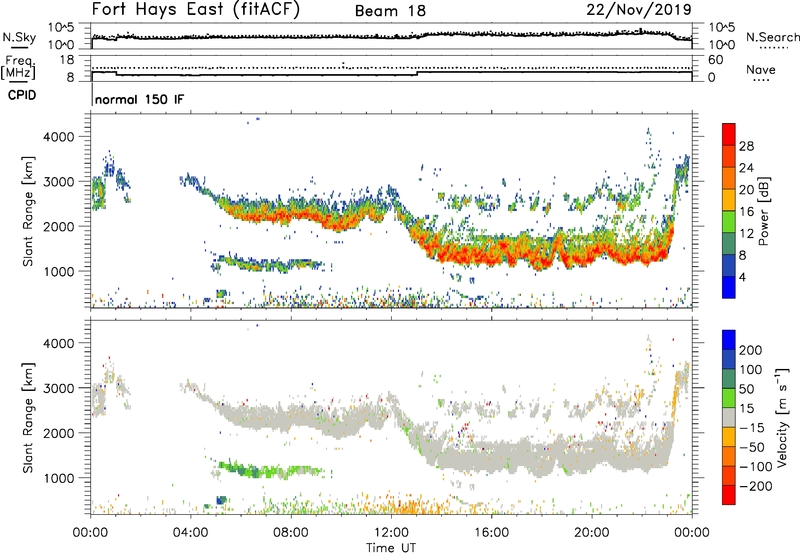Click the 'CPID' row label
Image resolution: width=800 pixels, height=554 pixels.
point(22,95)
